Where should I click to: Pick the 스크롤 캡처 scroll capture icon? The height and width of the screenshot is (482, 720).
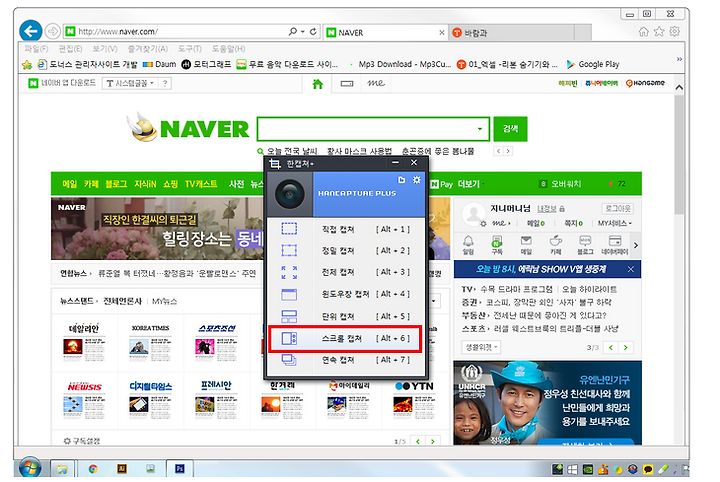pos(289,338)
